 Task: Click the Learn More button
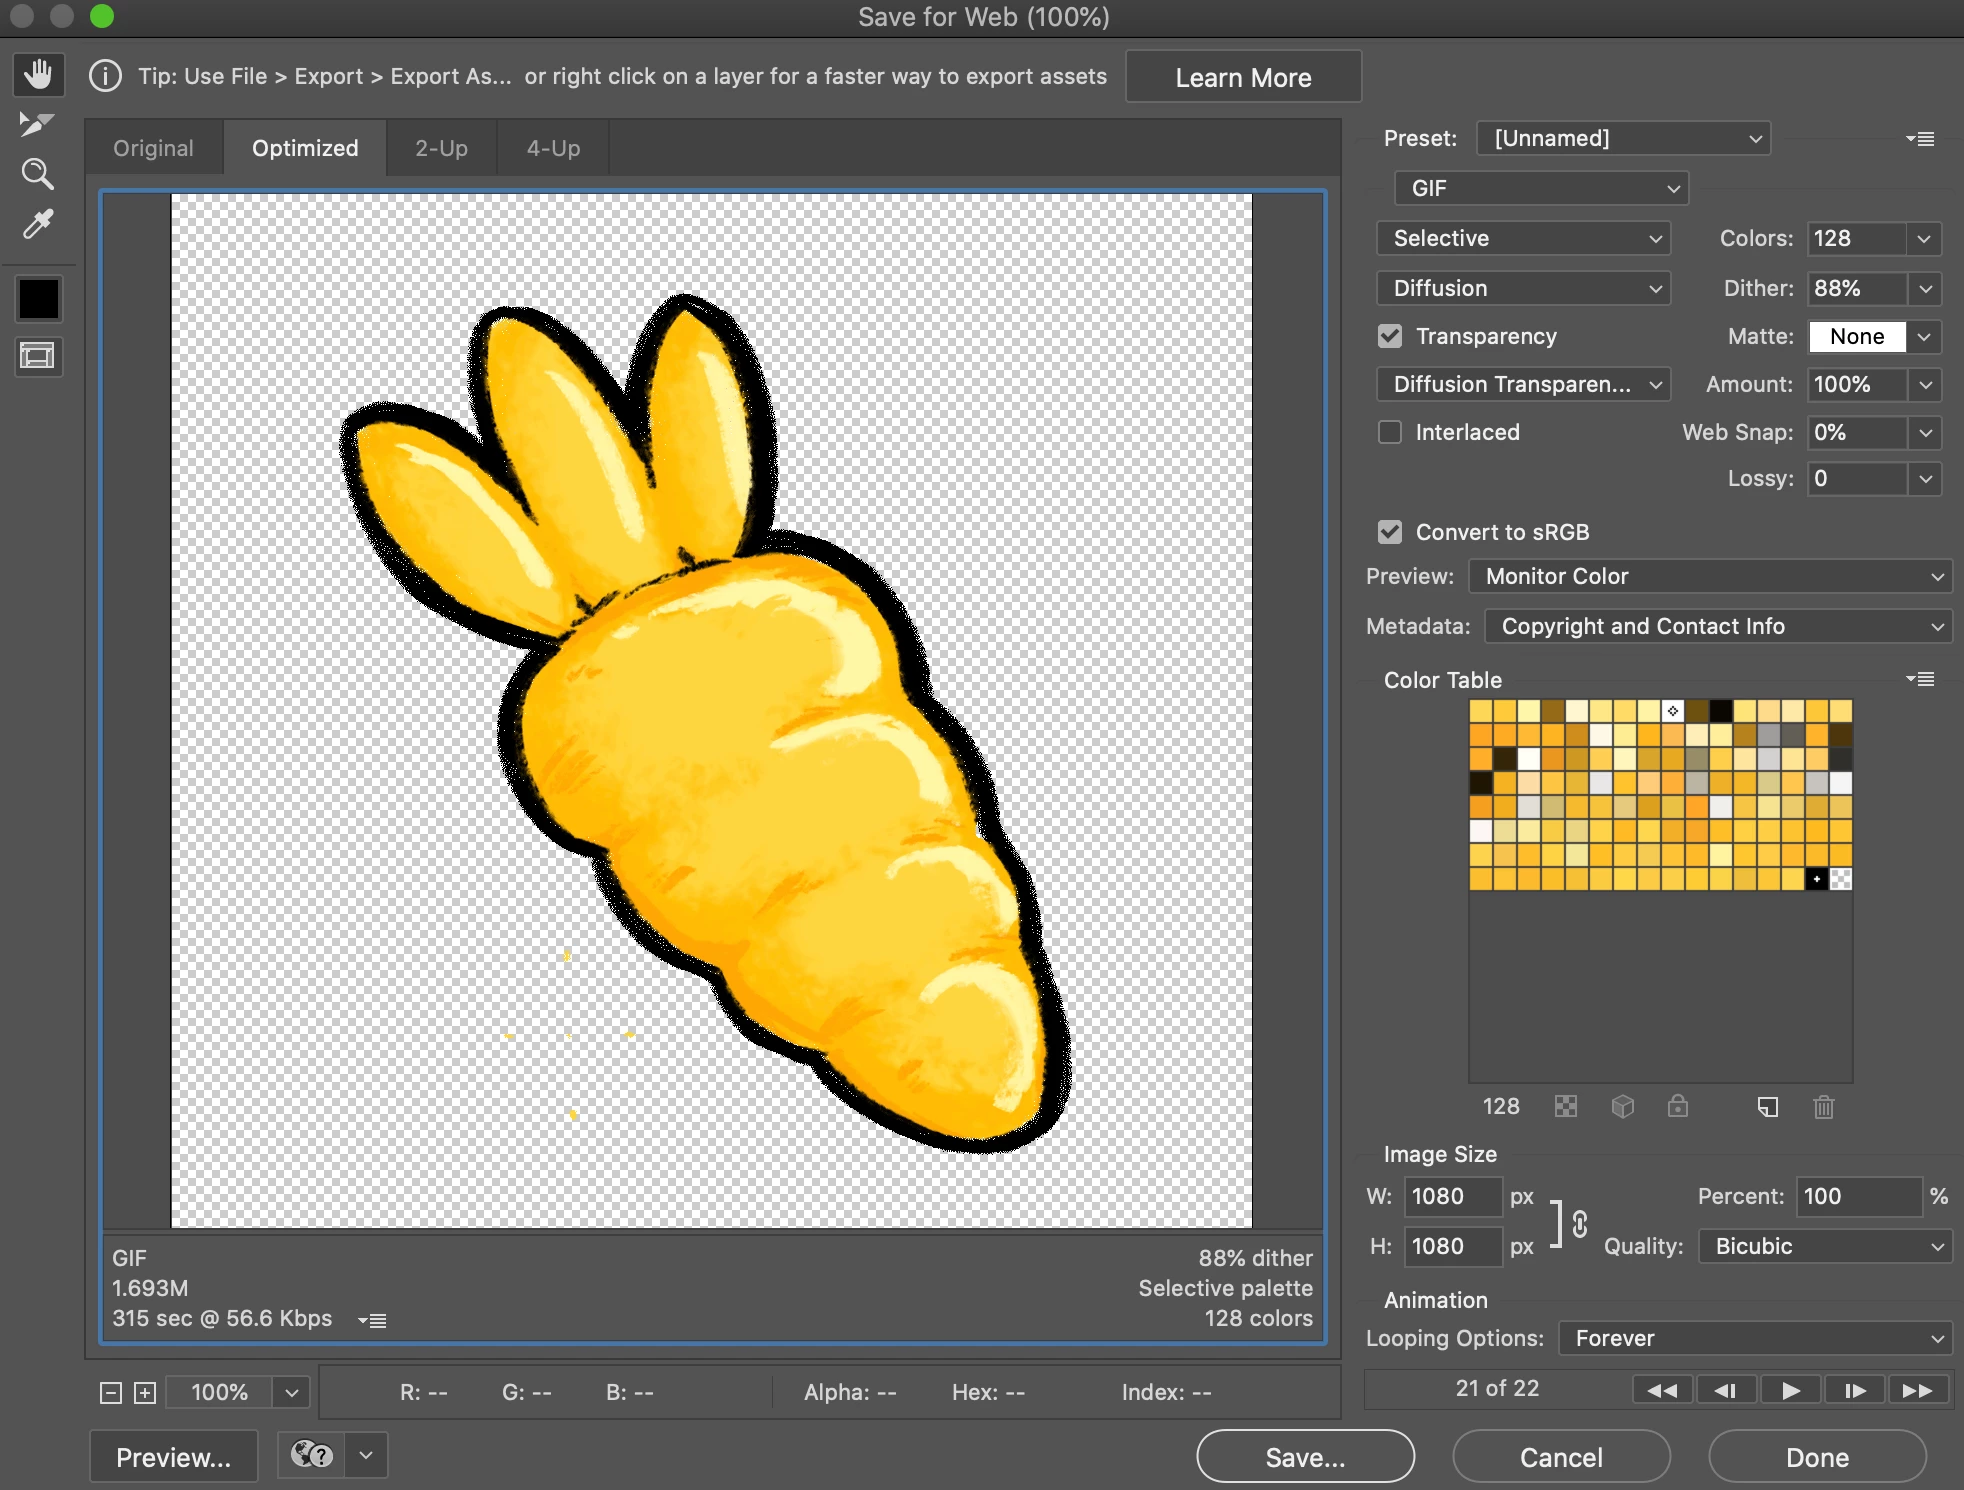click(x=1243, y=77)
